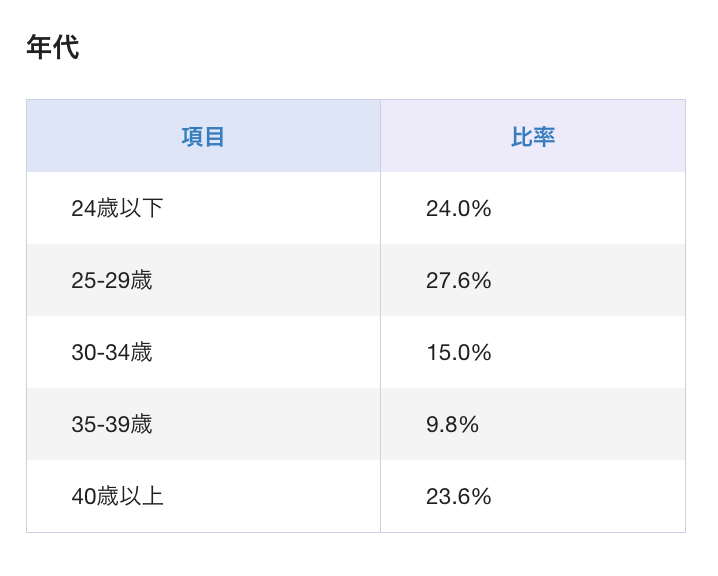
Task: Select the 項目 column header
Action: tap(203, 137)
